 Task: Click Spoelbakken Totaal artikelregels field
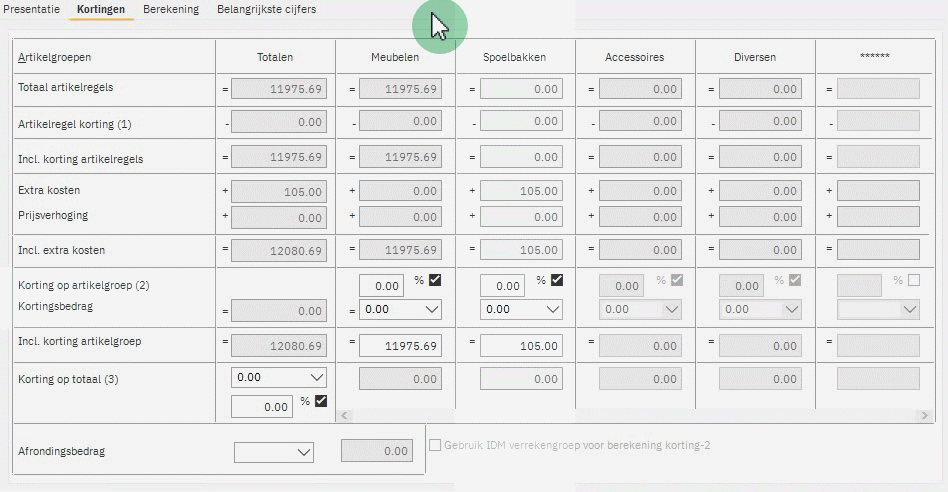pyautogui.click(x=521, y=89)
